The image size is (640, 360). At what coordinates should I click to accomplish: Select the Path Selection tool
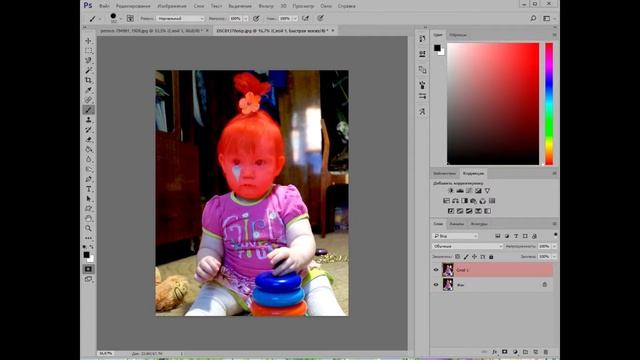(x=89, y=199)
